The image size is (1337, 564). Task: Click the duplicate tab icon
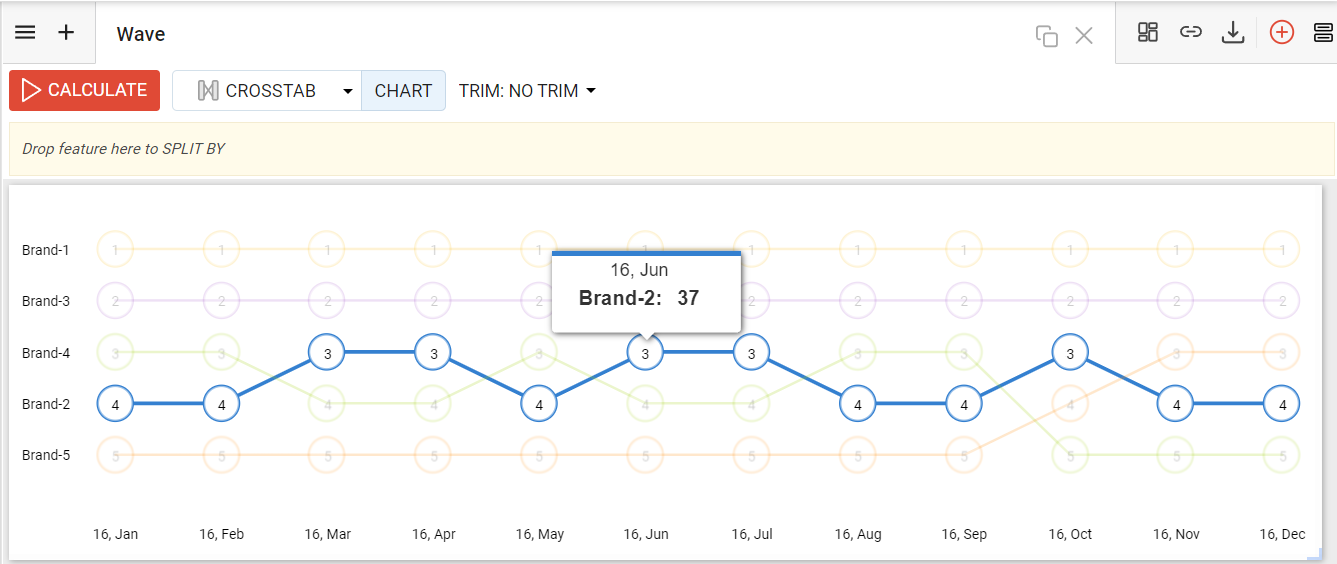point(1047,36)
